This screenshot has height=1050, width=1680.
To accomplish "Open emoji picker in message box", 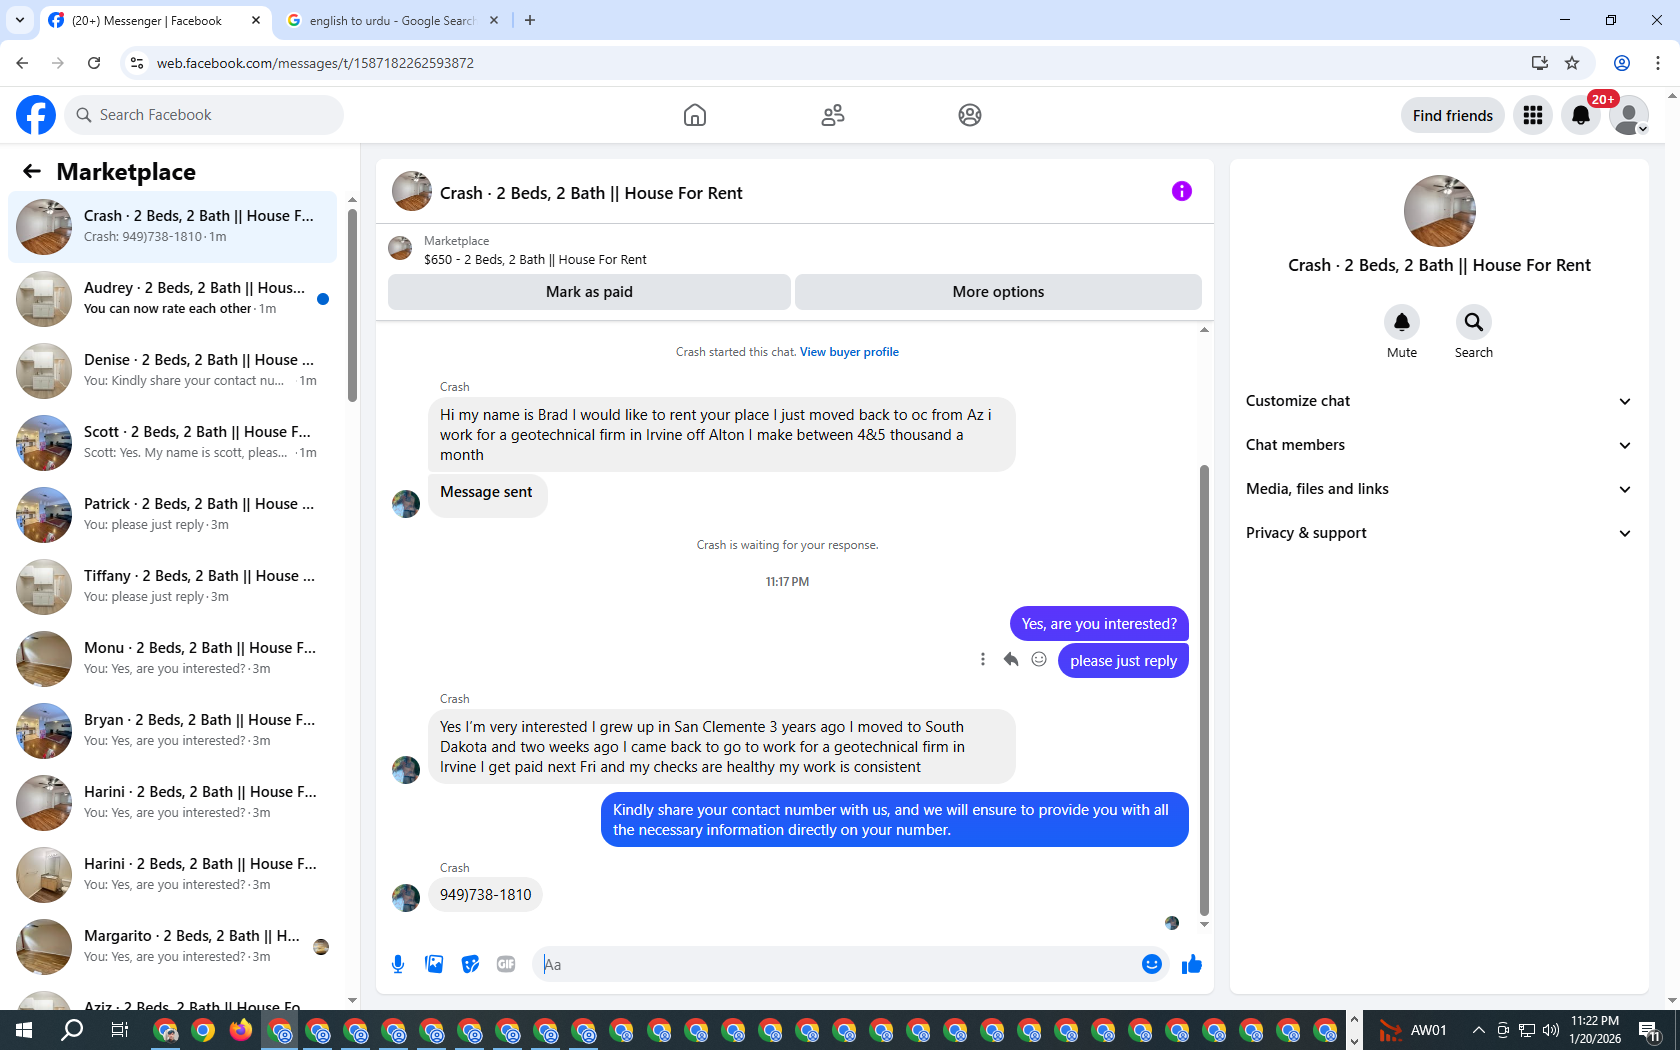I will (x=1152, y=964).
